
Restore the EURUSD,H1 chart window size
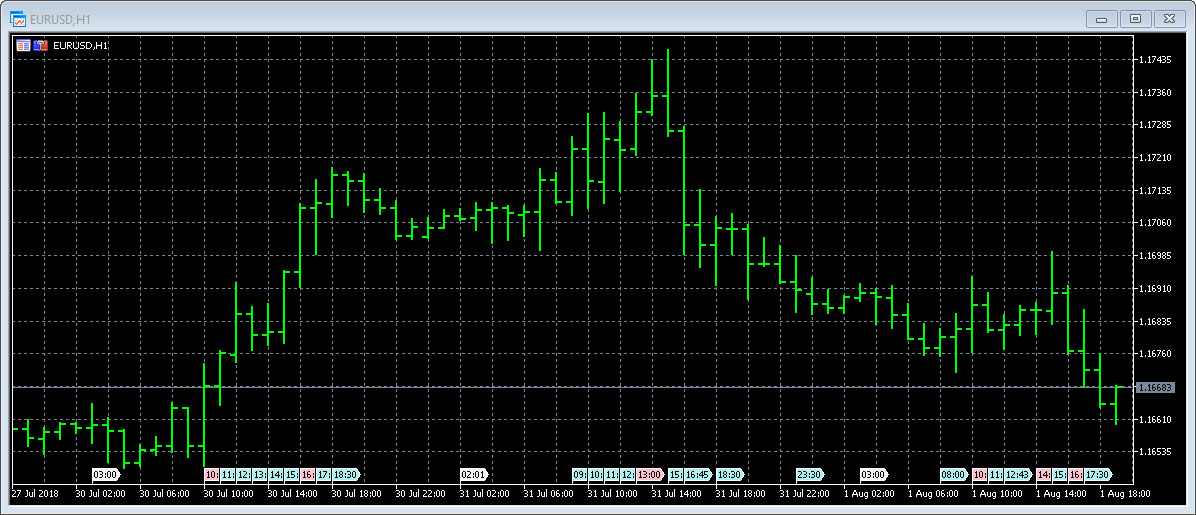click(1135, 18)
